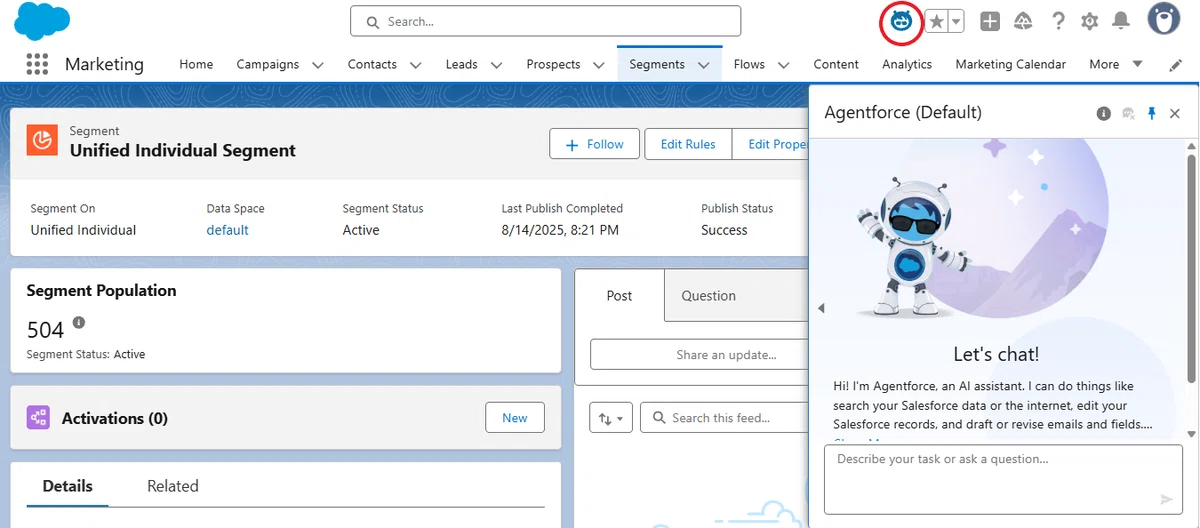Open the Trailhead Guidance Center icon
The height and width of the screenshot is (528, 1200).
1023,21
